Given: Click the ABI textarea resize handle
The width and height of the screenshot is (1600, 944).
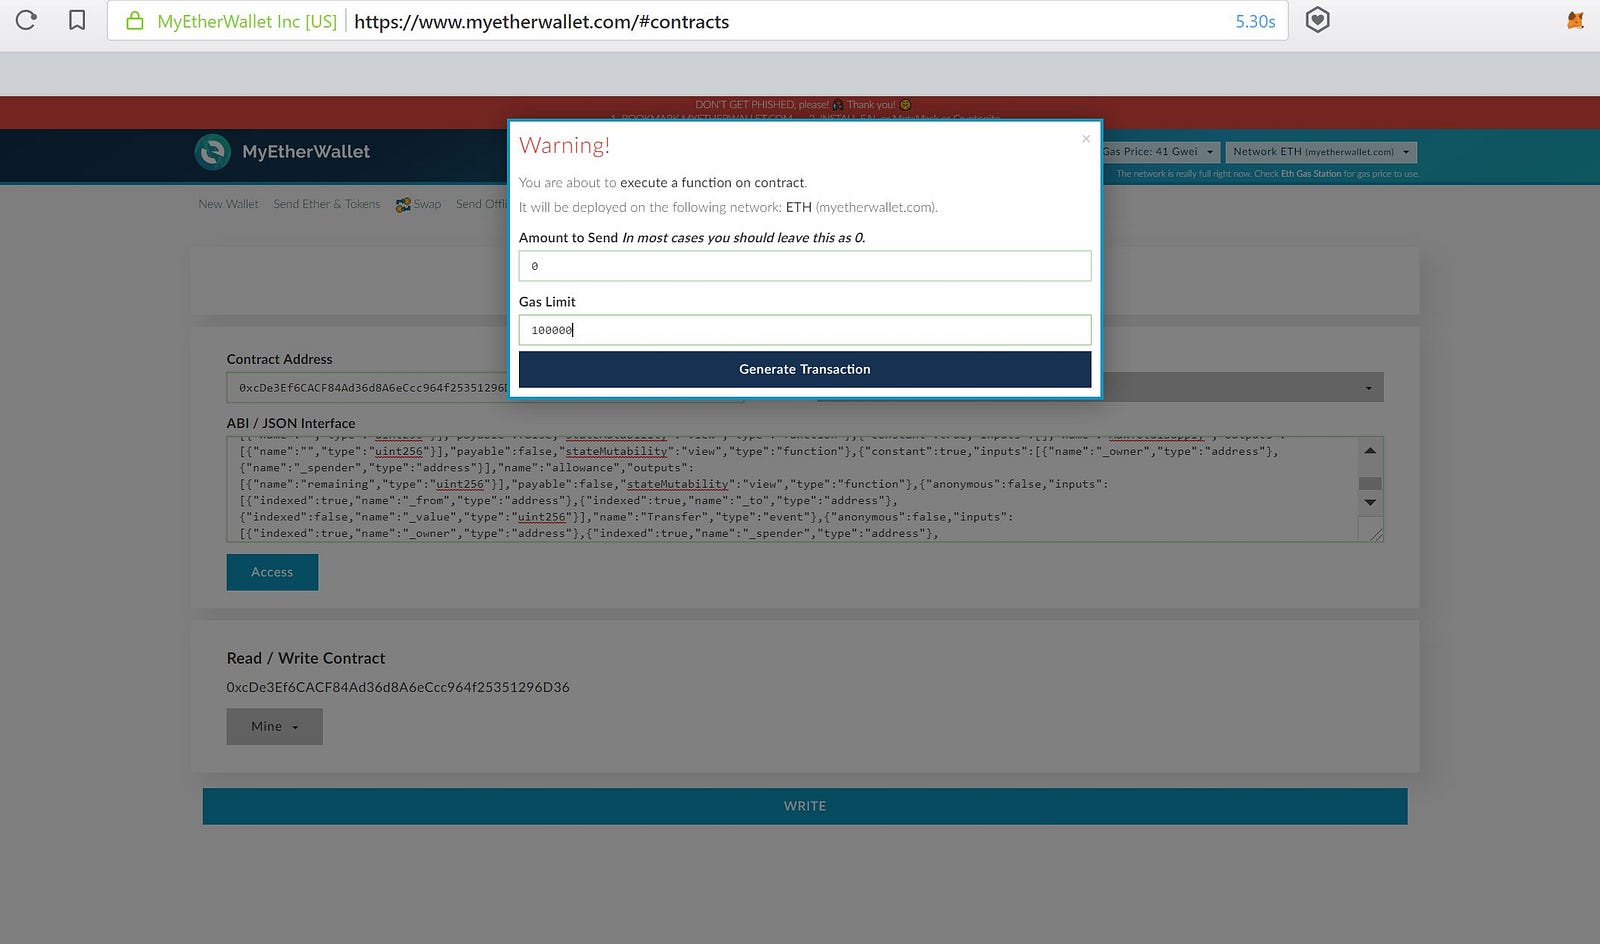Looking at the screenshot, I should coord(1376,534).
